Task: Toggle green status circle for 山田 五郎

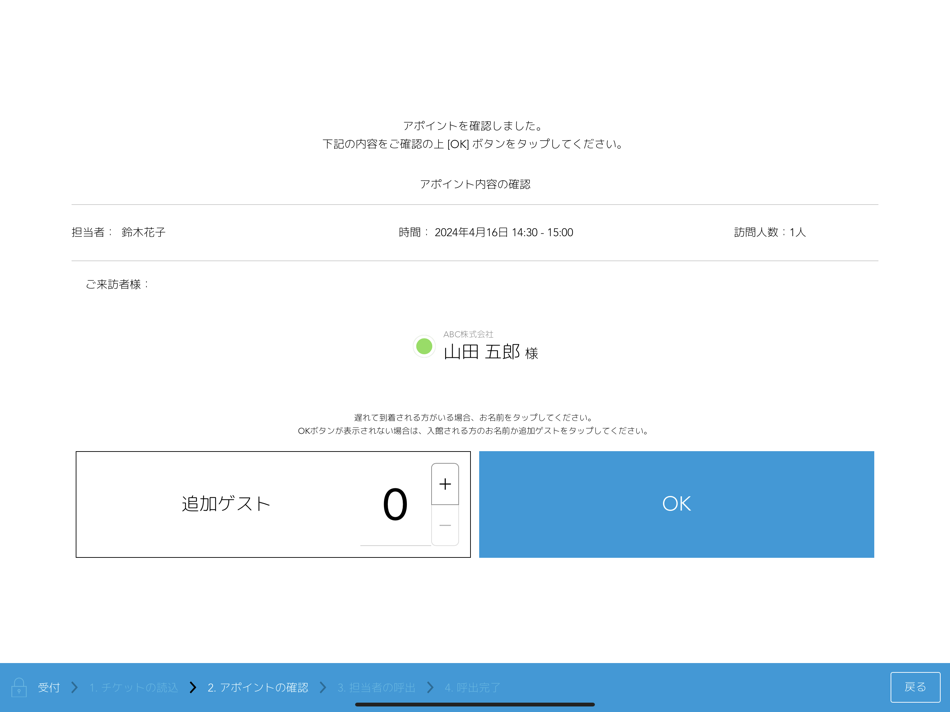Action: click(424, 347)
